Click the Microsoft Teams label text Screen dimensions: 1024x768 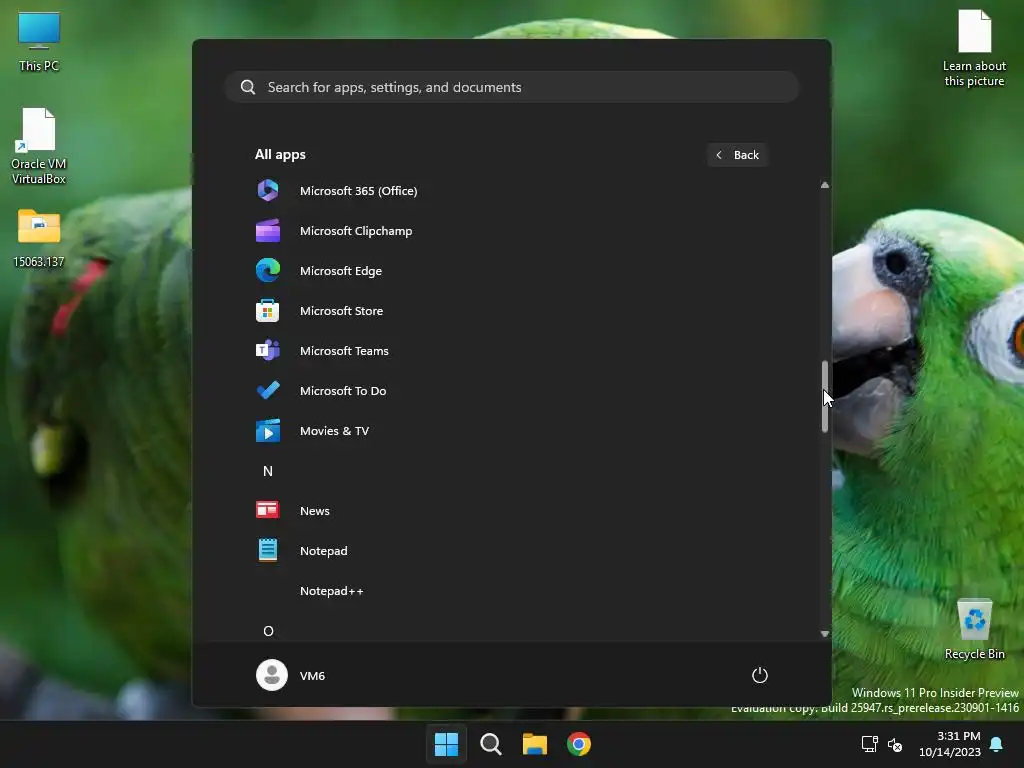[344, 351]
